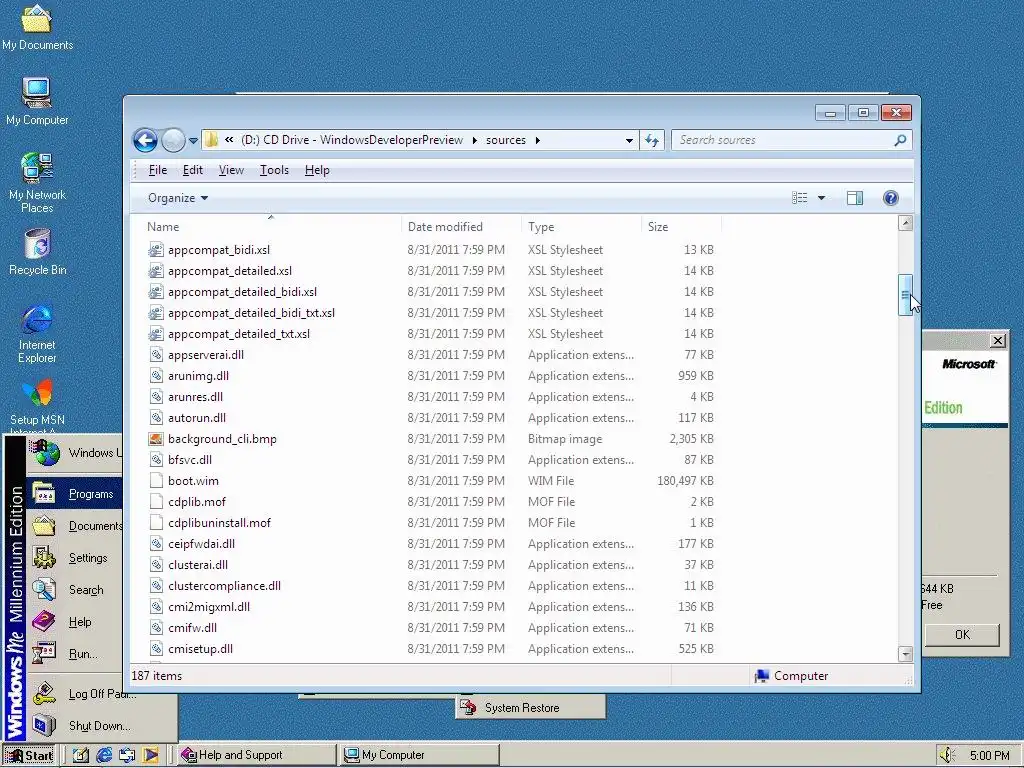Open the Tools menu

pos(274,170)
